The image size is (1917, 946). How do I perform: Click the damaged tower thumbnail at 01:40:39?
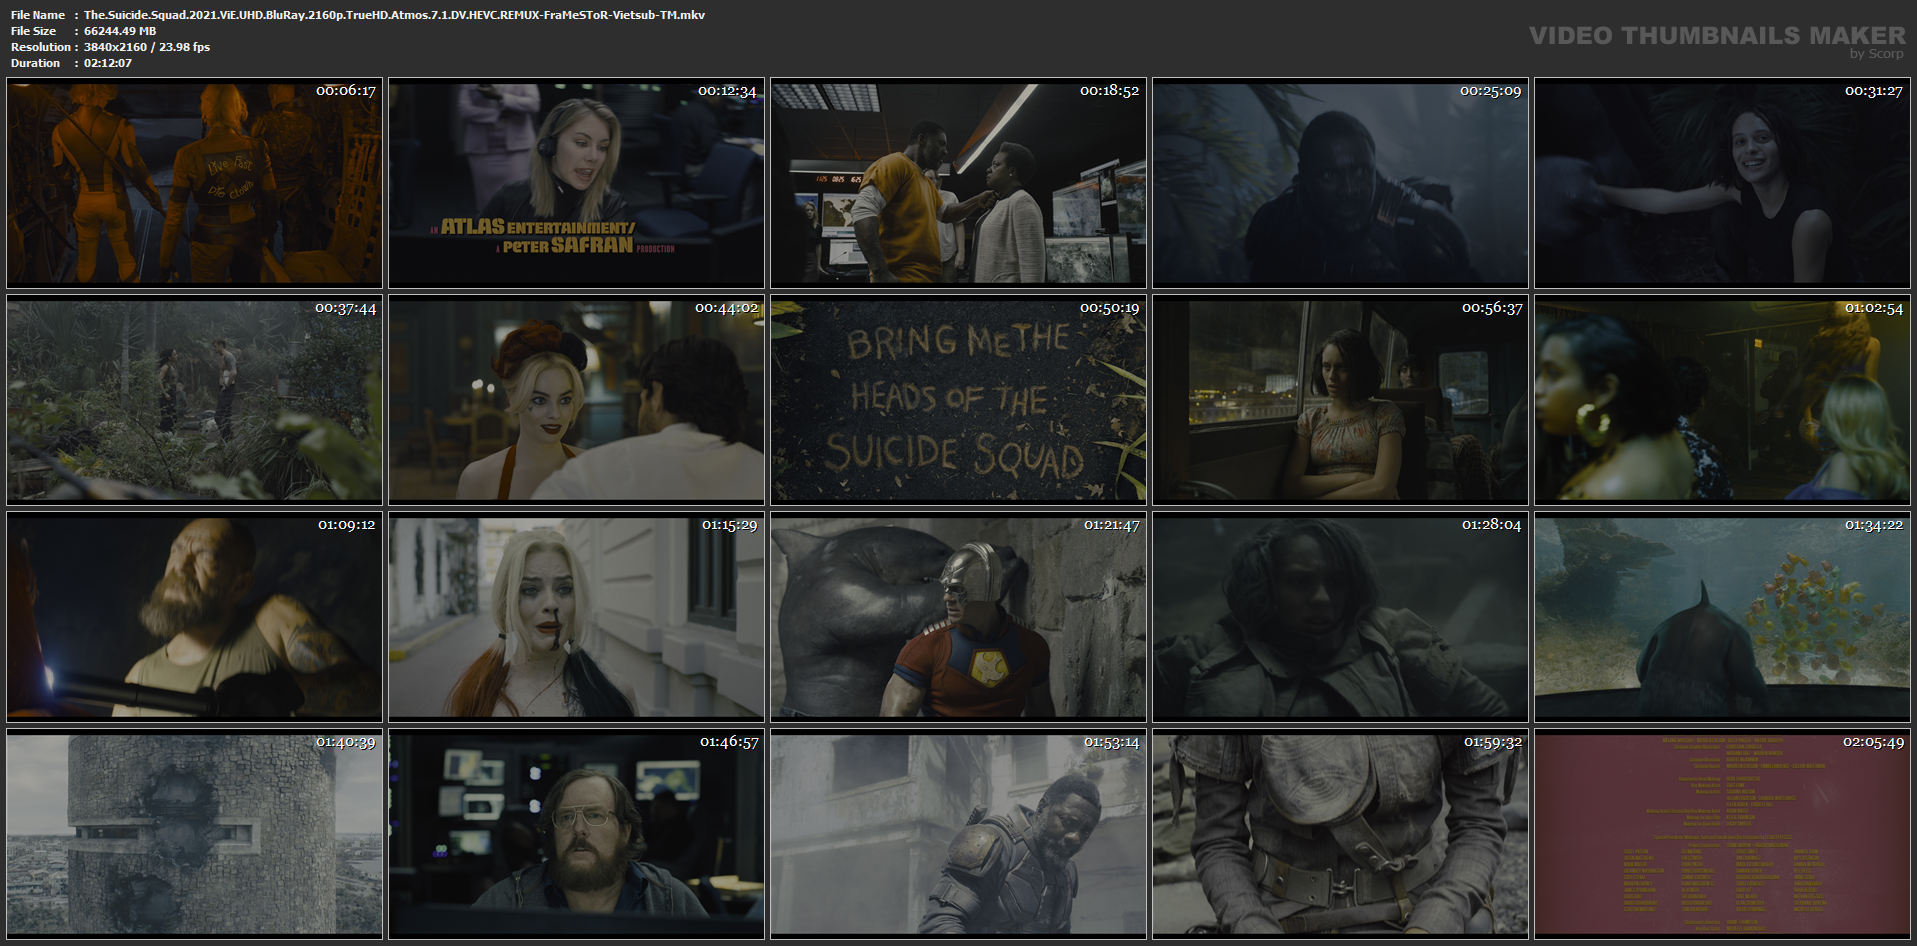point(194,834)
